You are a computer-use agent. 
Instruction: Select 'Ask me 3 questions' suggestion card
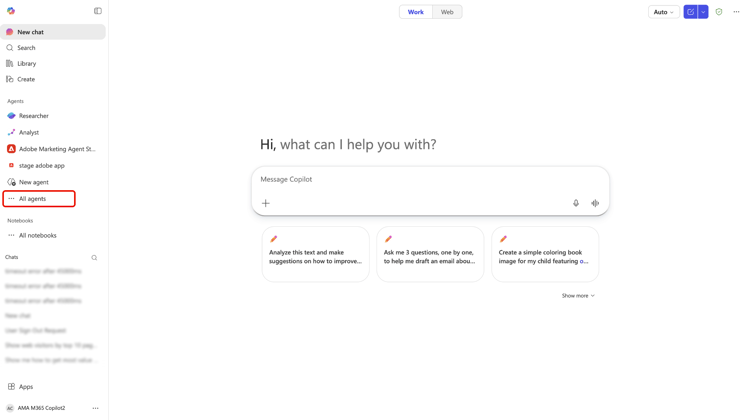click(x=430, y=254)
